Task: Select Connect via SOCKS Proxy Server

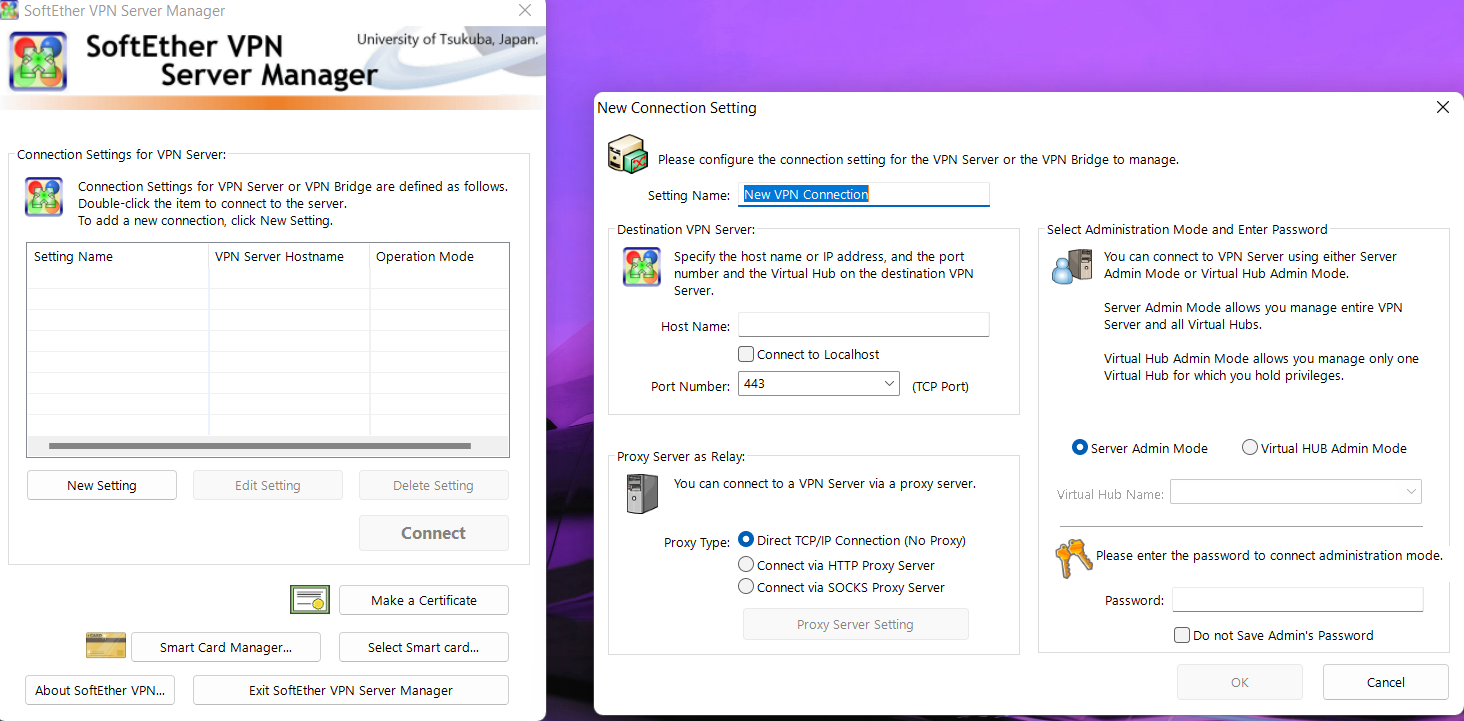Action: pos(745,587)
